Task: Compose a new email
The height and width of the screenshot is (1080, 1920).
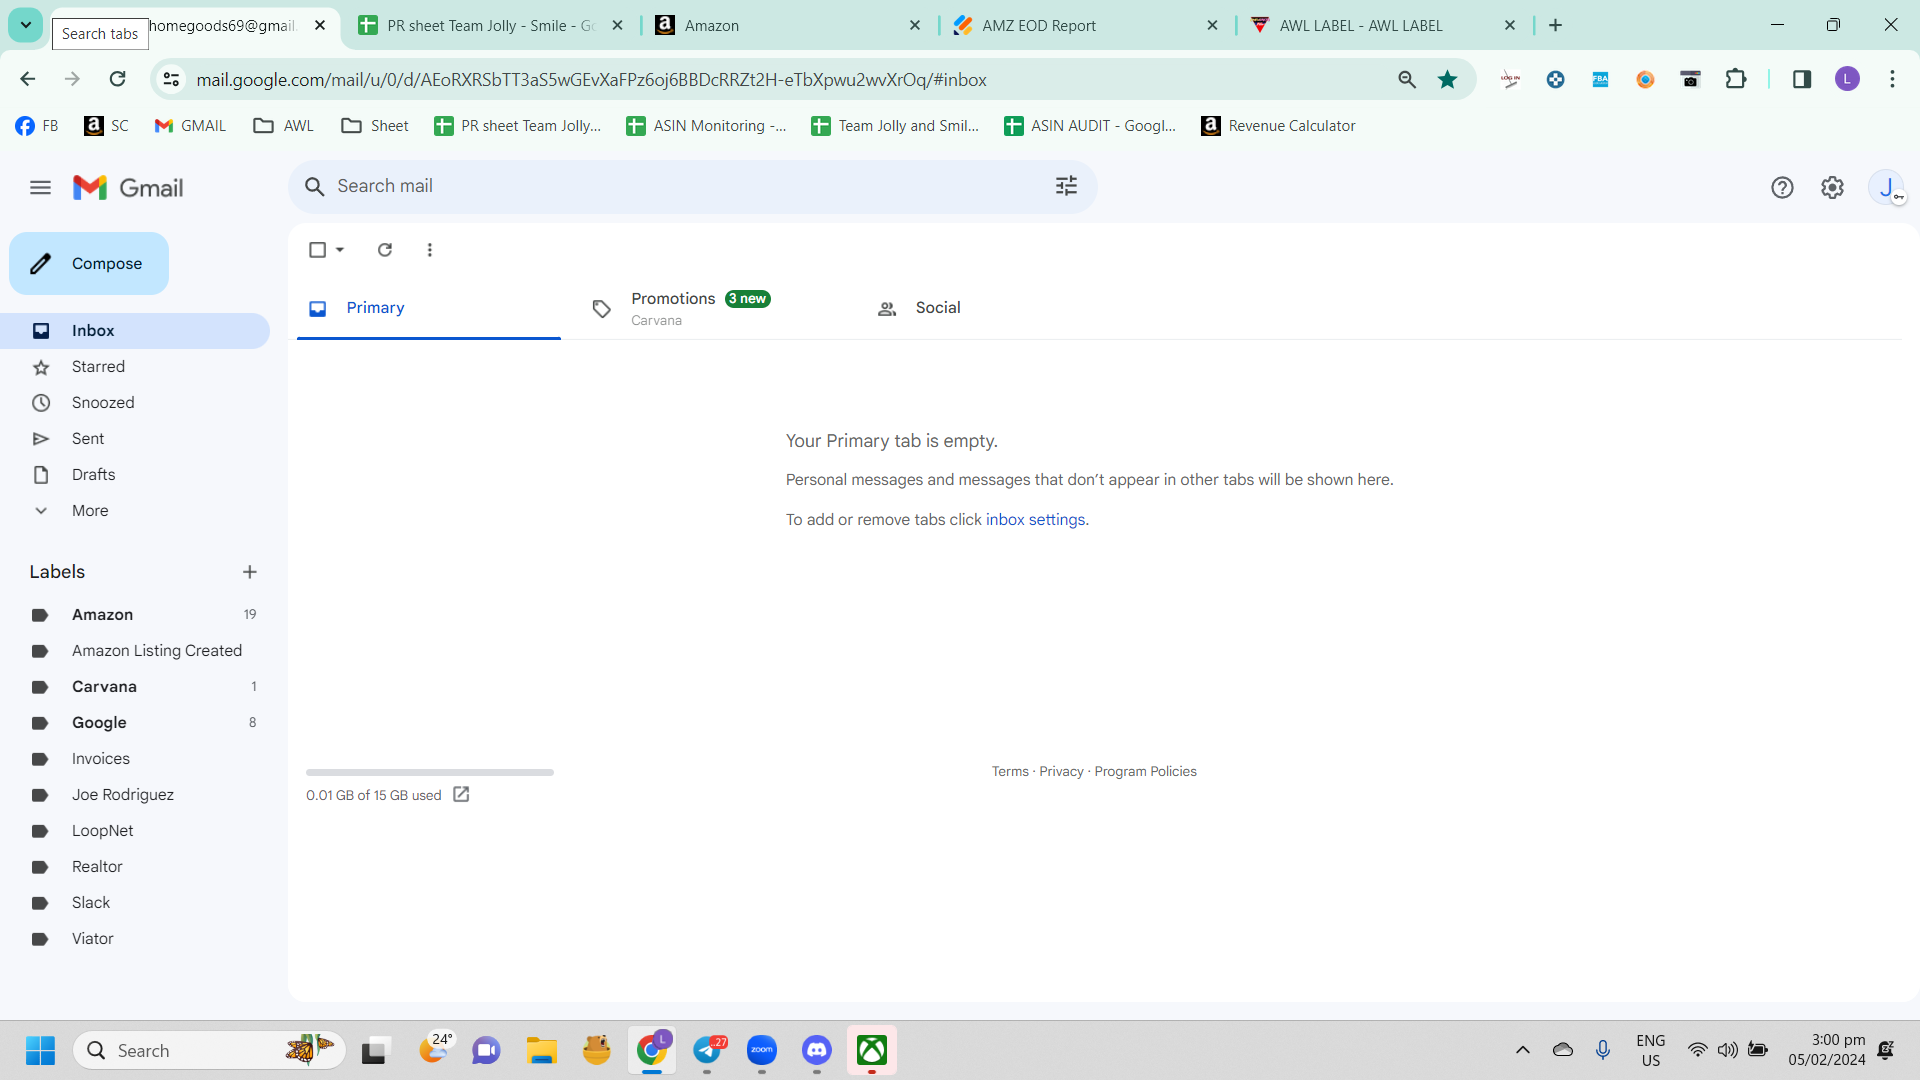Action: [89, 264]
